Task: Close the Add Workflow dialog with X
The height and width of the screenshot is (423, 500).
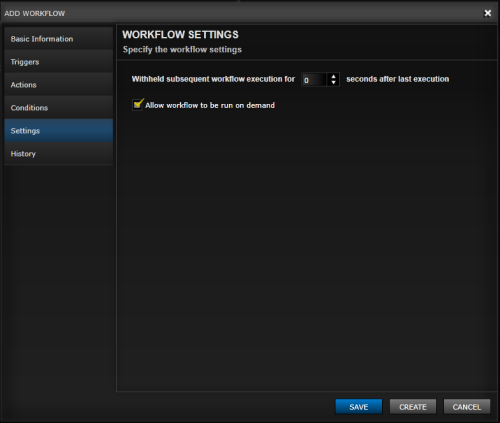Action: click(x=488, y=13)
